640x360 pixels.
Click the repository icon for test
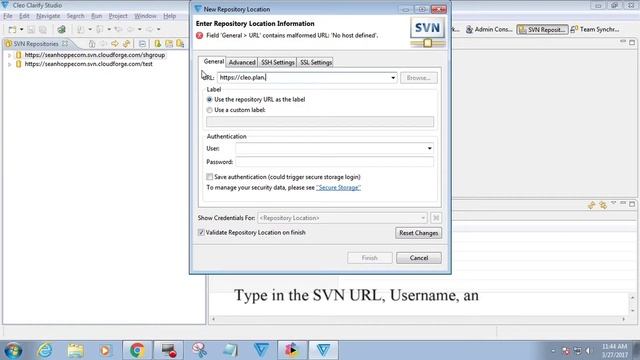tap(19, 64)
